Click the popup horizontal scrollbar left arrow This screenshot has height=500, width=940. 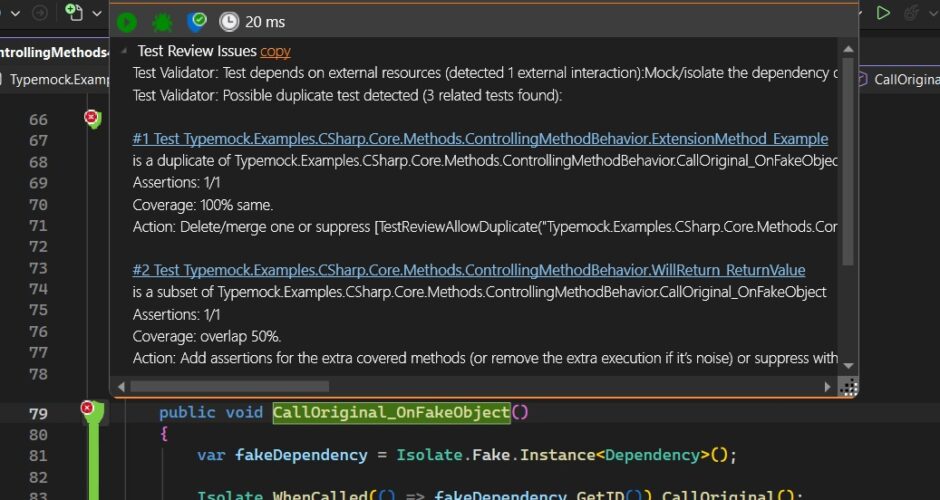pos(120,387)
